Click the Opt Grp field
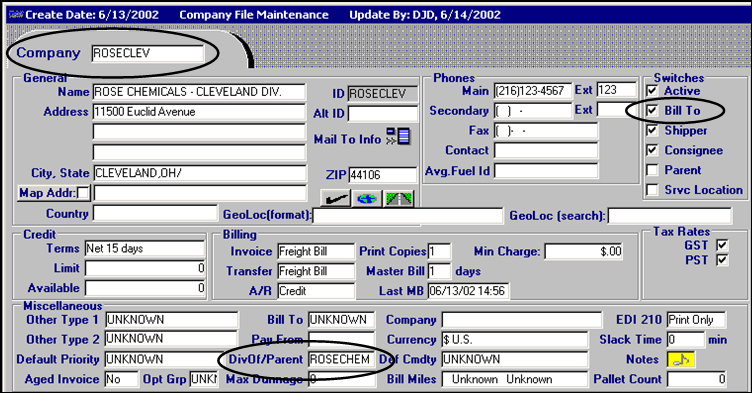 click(204, 379)
